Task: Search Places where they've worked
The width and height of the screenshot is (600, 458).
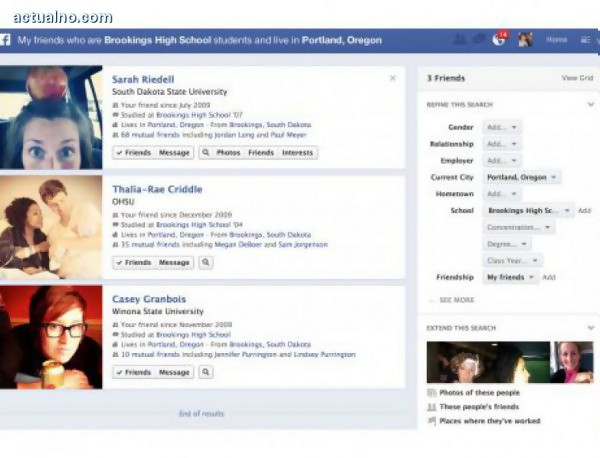Action: click(490, 421)
